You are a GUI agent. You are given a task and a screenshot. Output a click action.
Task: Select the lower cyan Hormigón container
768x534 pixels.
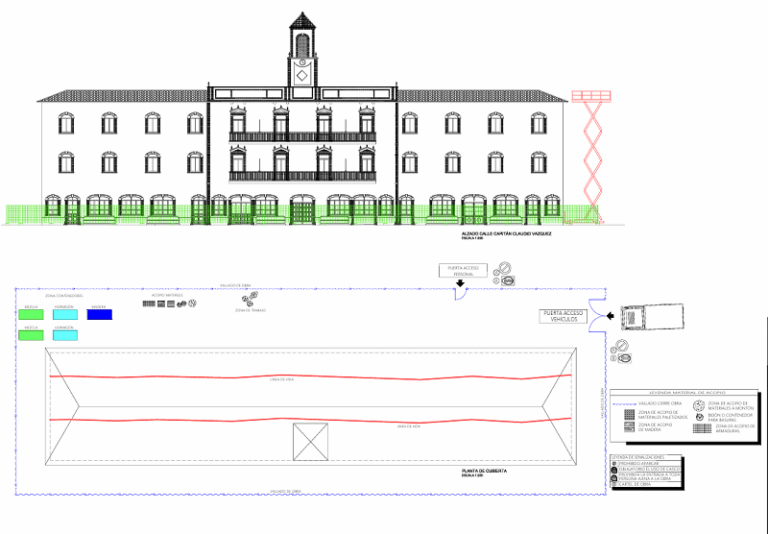coord(65,335)
